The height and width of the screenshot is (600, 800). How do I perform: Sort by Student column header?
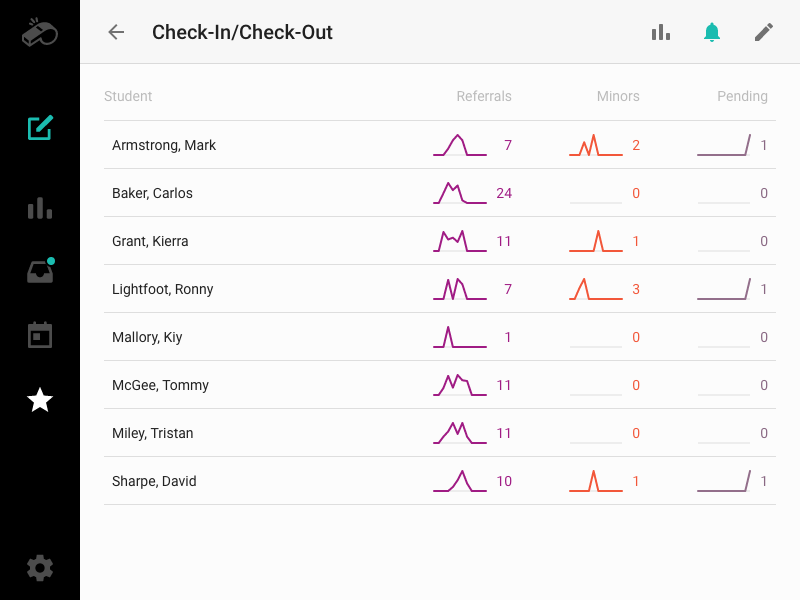click(x=128, y=97)
